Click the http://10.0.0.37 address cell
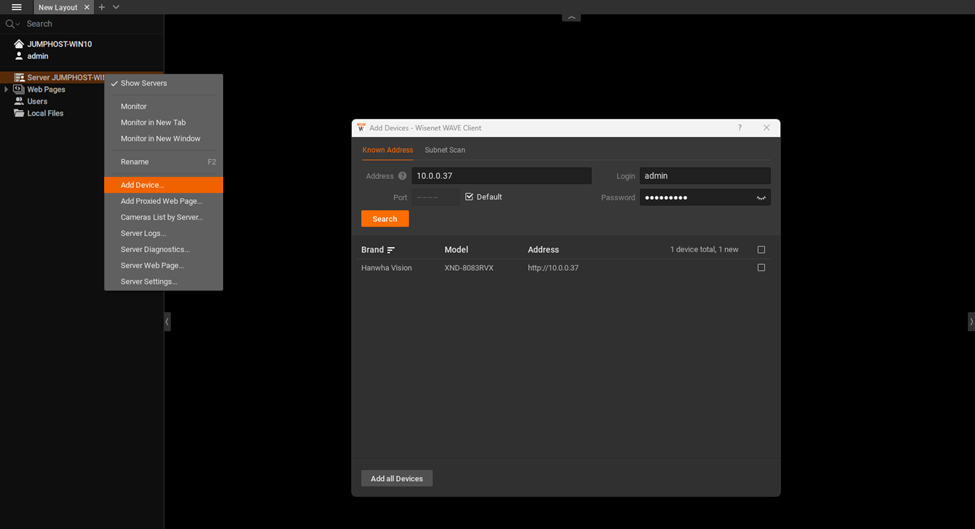 553,268
